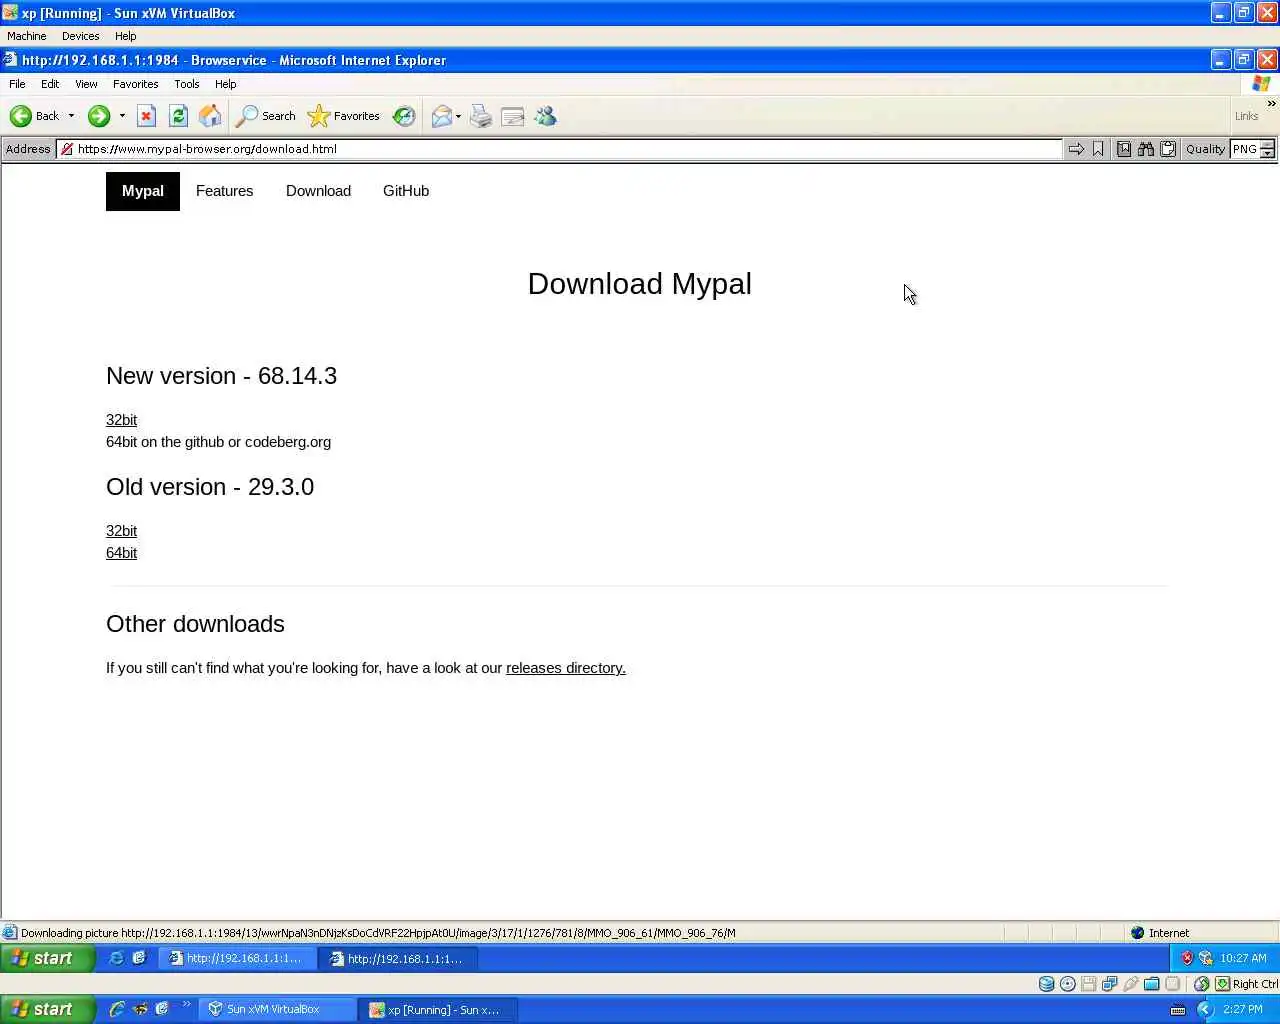
Task: Click the PNG quality value field
Action: pyautogui.click(x=1245, y=149)
